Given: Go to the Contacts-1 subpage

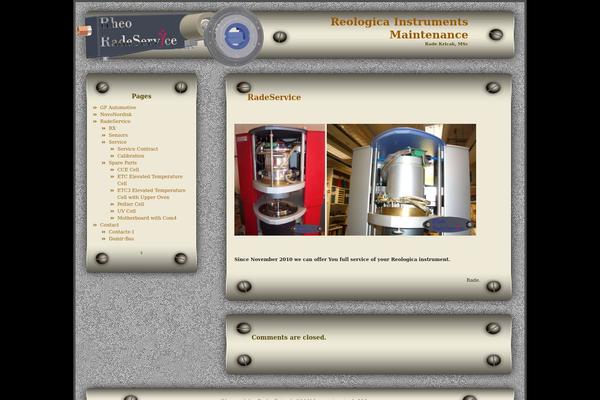Looking at the screenshot, I should click(121, 232).
